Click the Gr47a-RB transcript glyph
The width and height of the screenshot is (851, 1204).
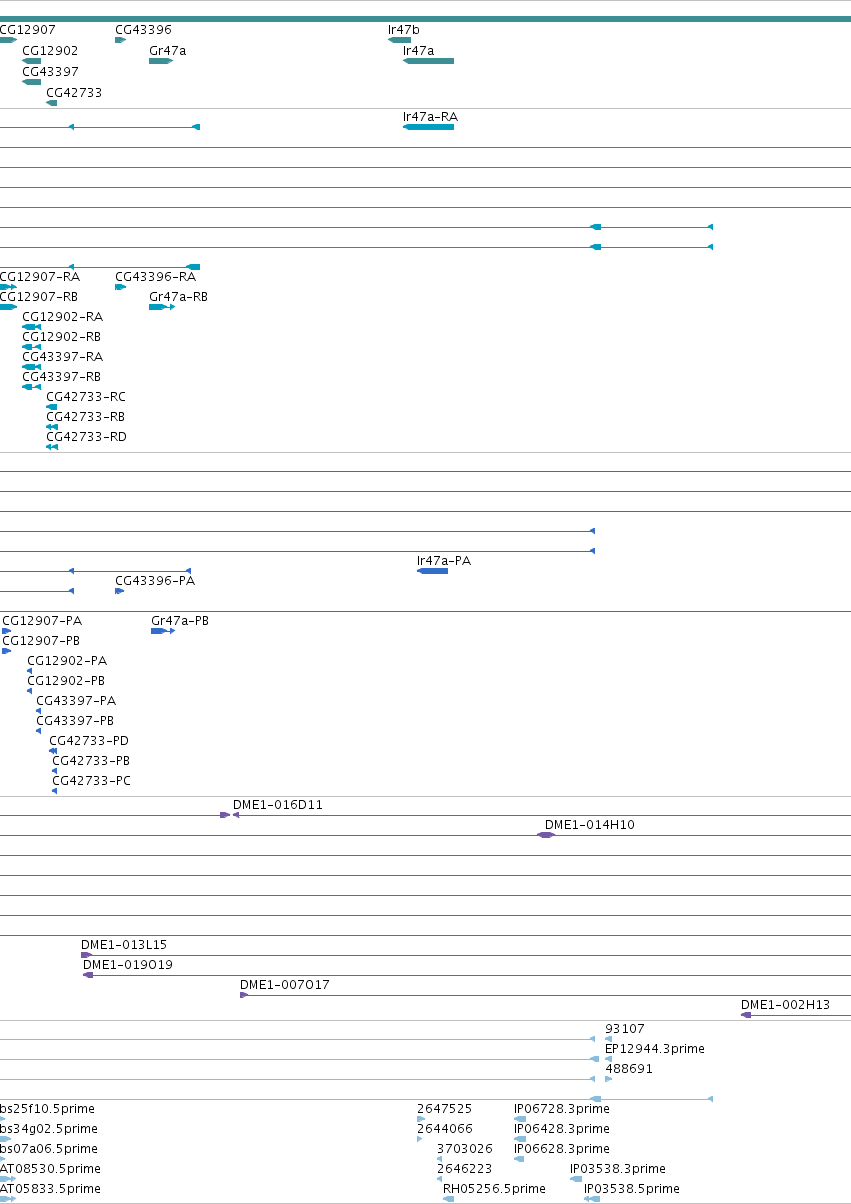(x=162, y=307)
